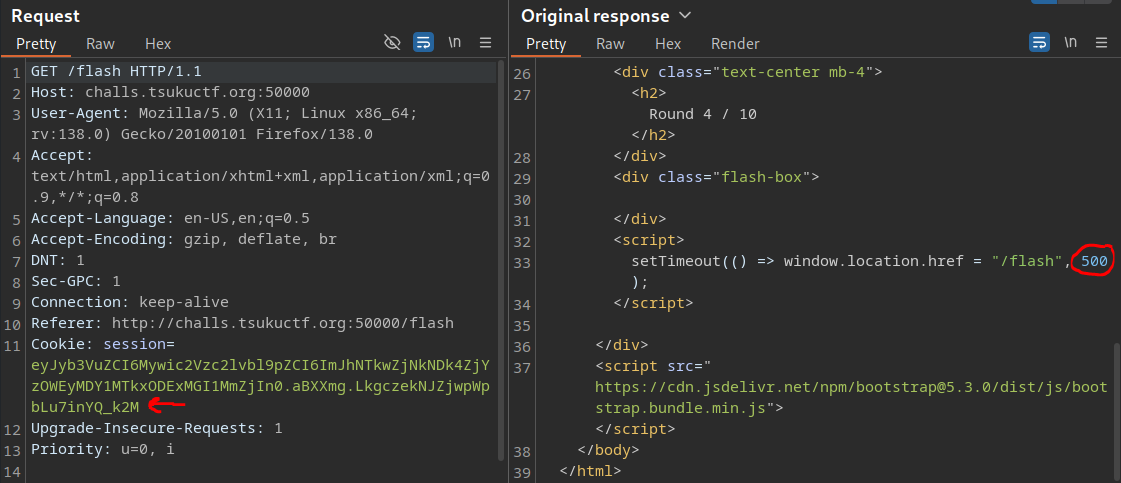Click the bootstrap CDN script URL
Screen dimensions: 1121x483
pyautogui.click(x=851, y=398)
